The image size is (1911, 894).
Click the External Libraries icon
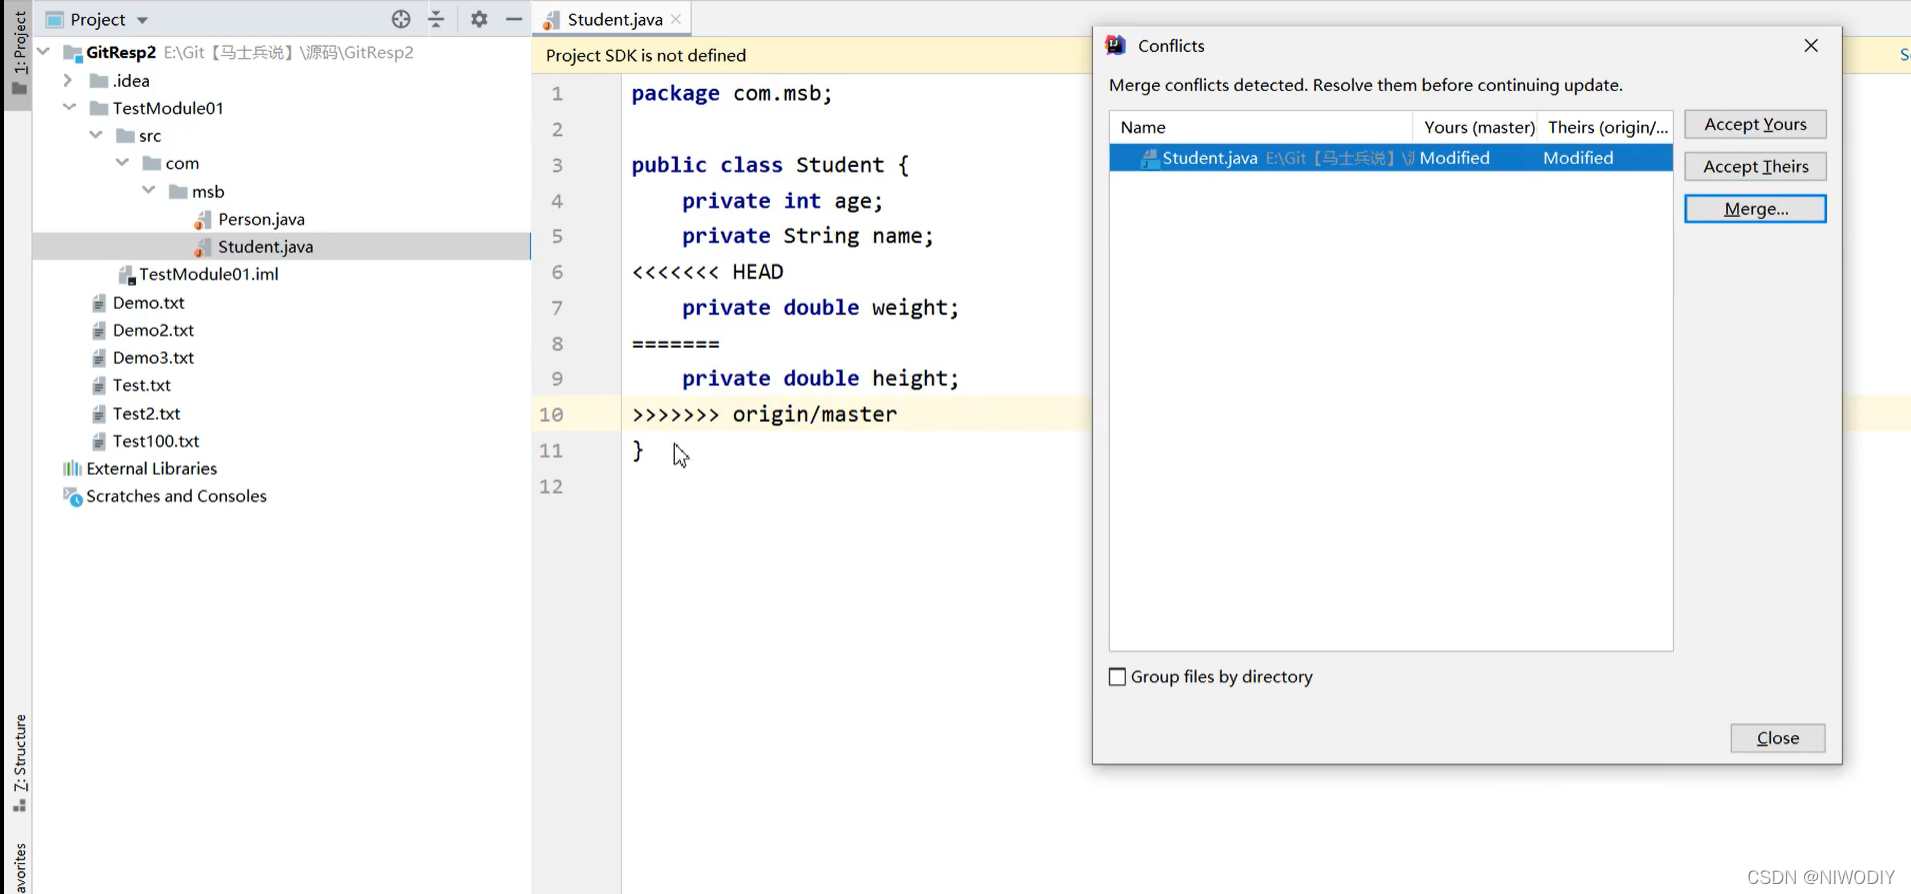tap(72, 468)
